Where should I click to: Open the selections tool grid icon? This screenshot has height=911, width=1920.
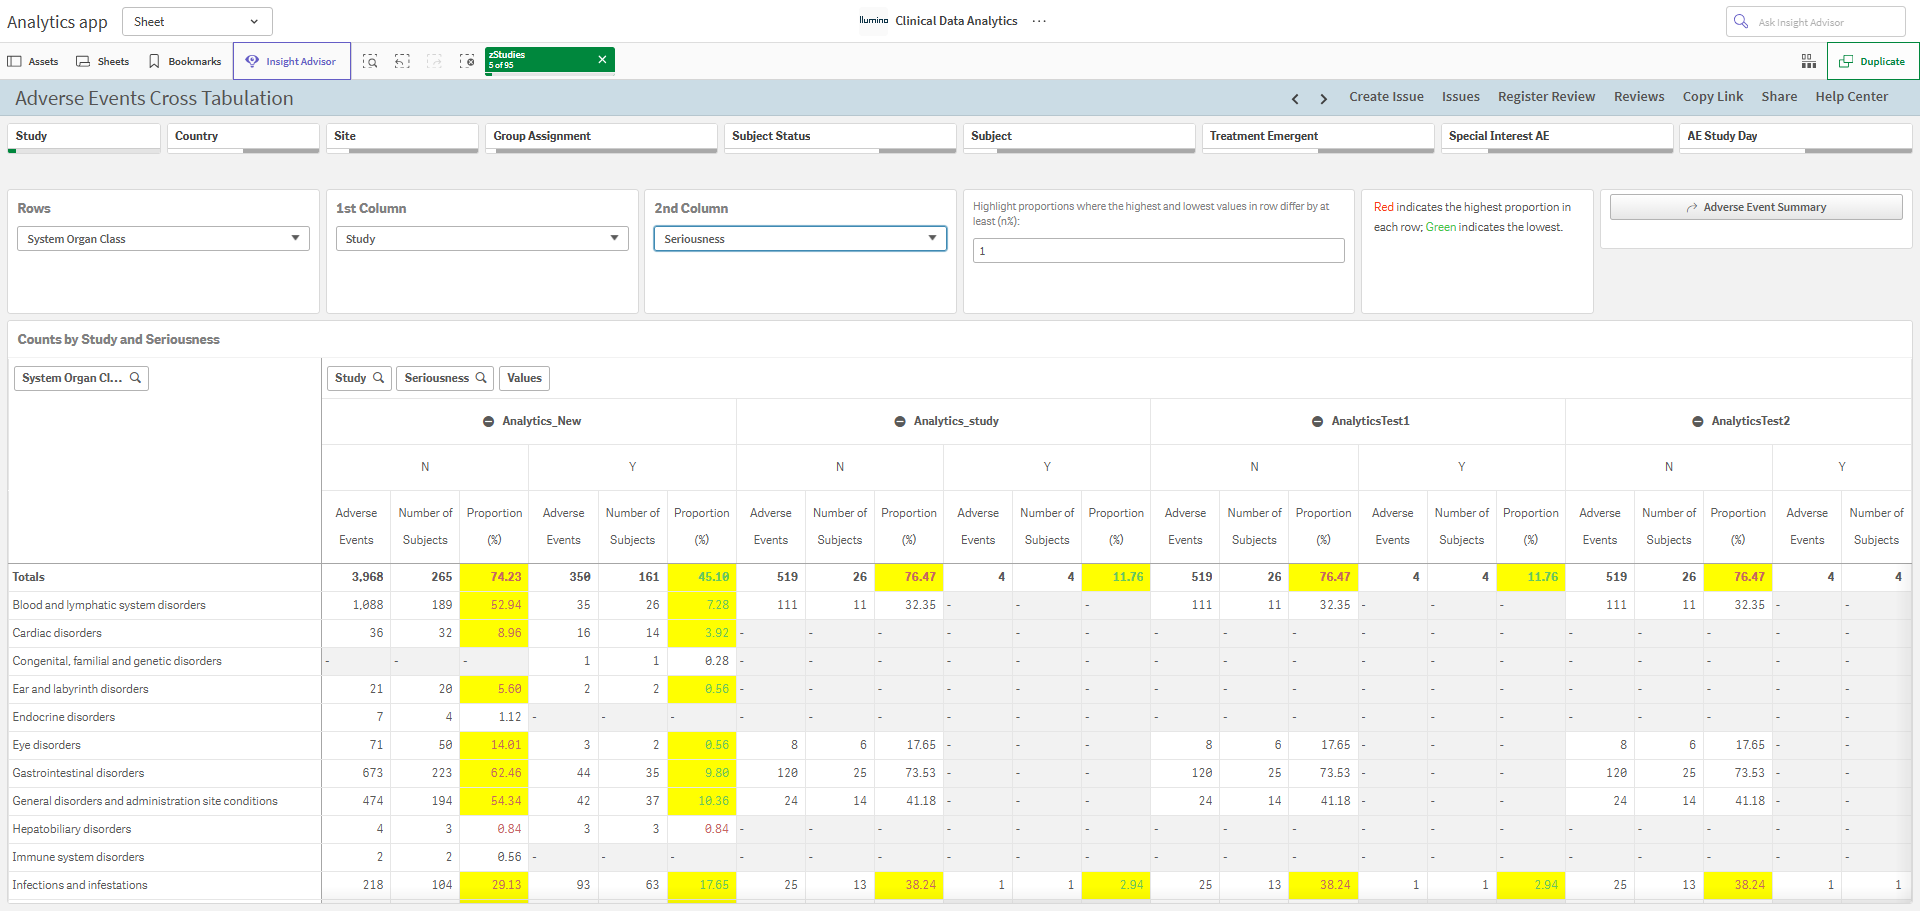coord(1809,61)
